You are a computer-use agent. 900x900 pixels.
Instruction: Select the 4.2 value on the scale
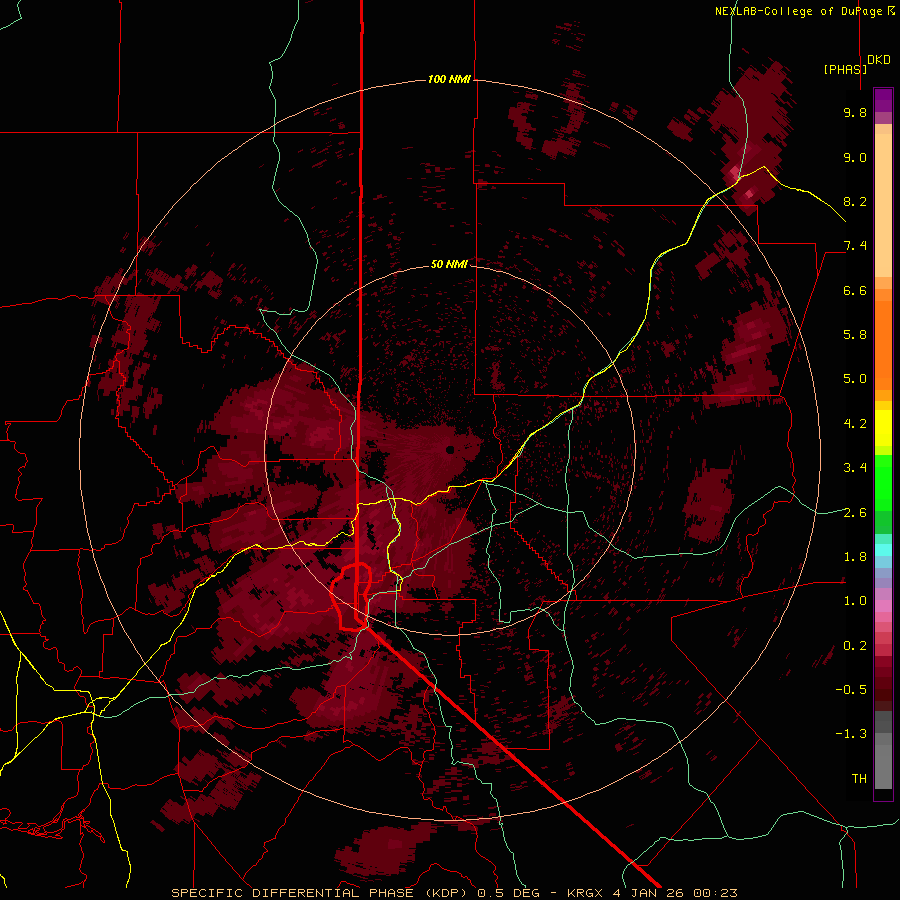(855, 424)
